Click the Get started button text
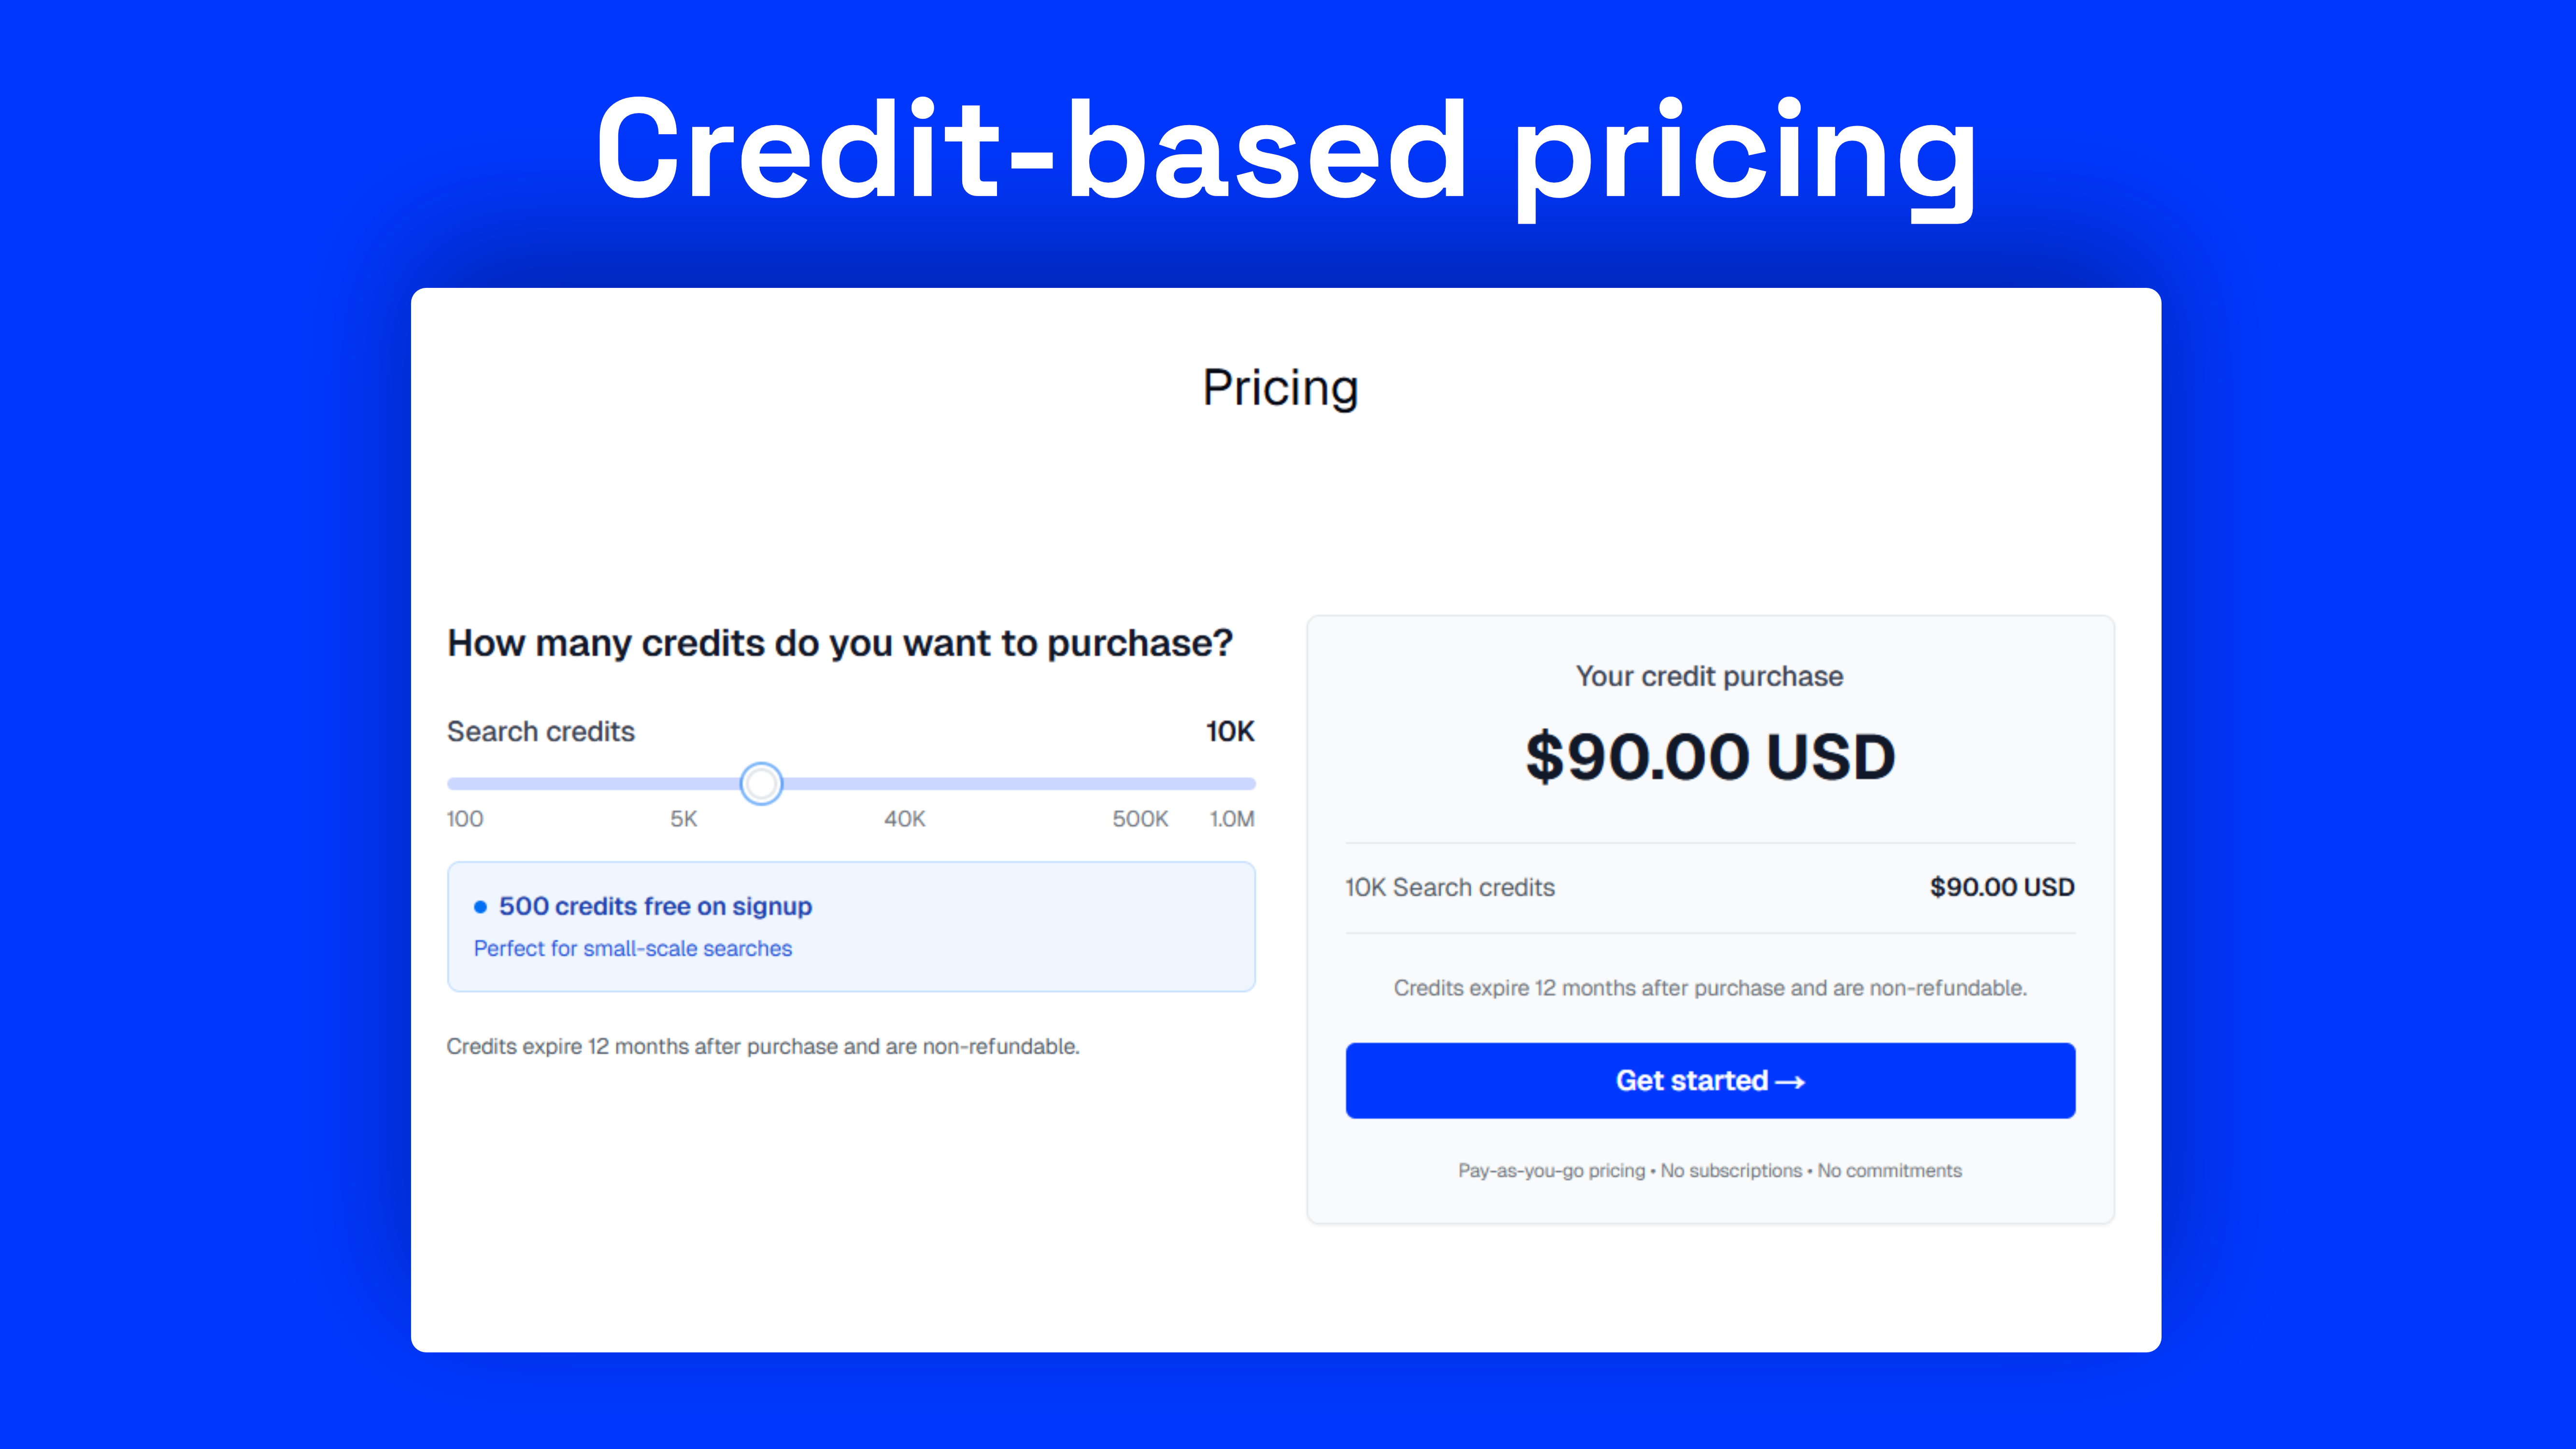Screen dimensions: 2576x1449 tap(1691, 1080)
